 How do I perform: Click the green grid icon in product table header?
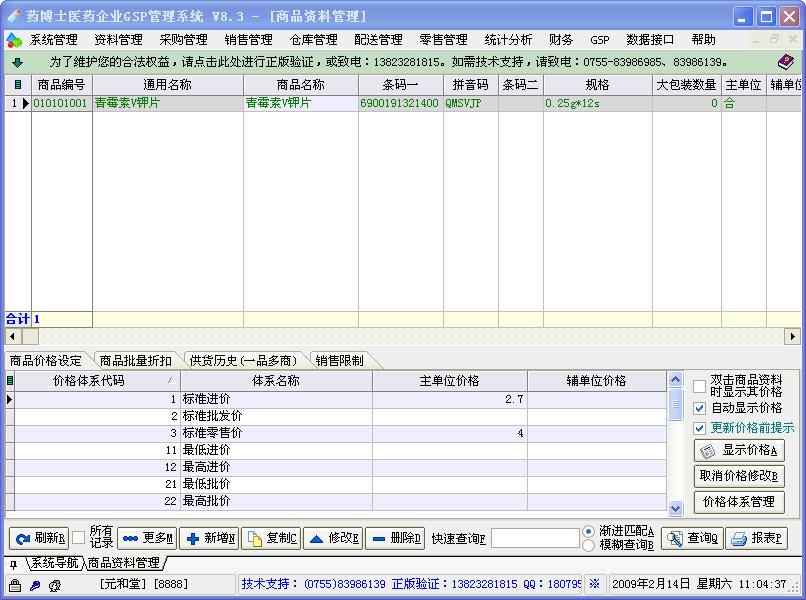18,85
